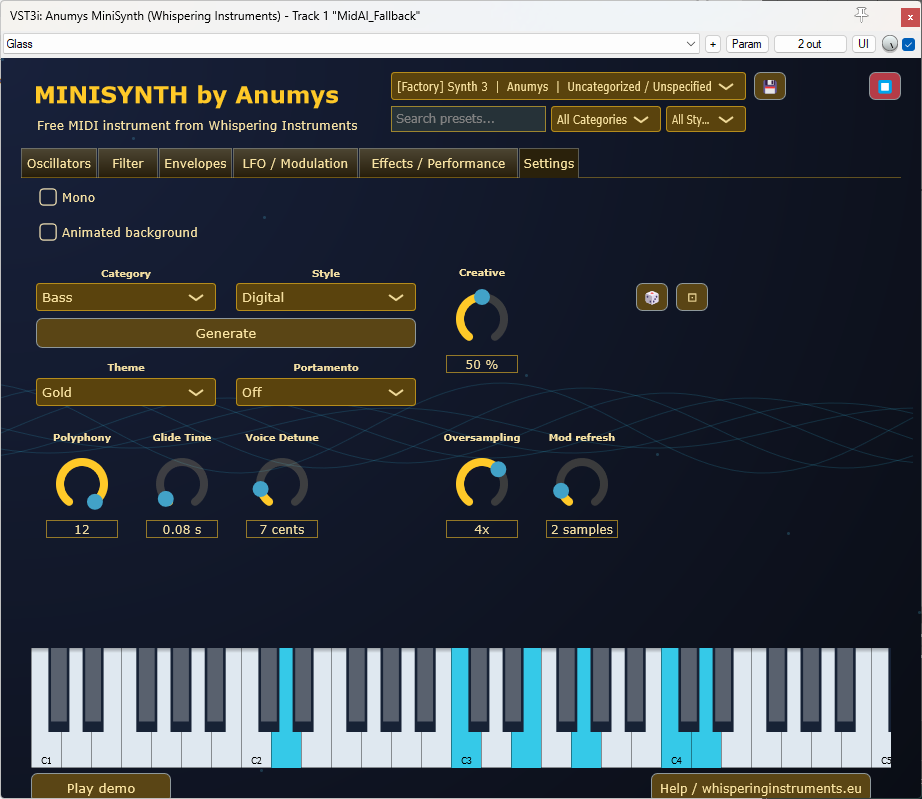The image size is (922, 799).
Task: Pin the plugin window with pushpin icon
Action: click(861, 15)
